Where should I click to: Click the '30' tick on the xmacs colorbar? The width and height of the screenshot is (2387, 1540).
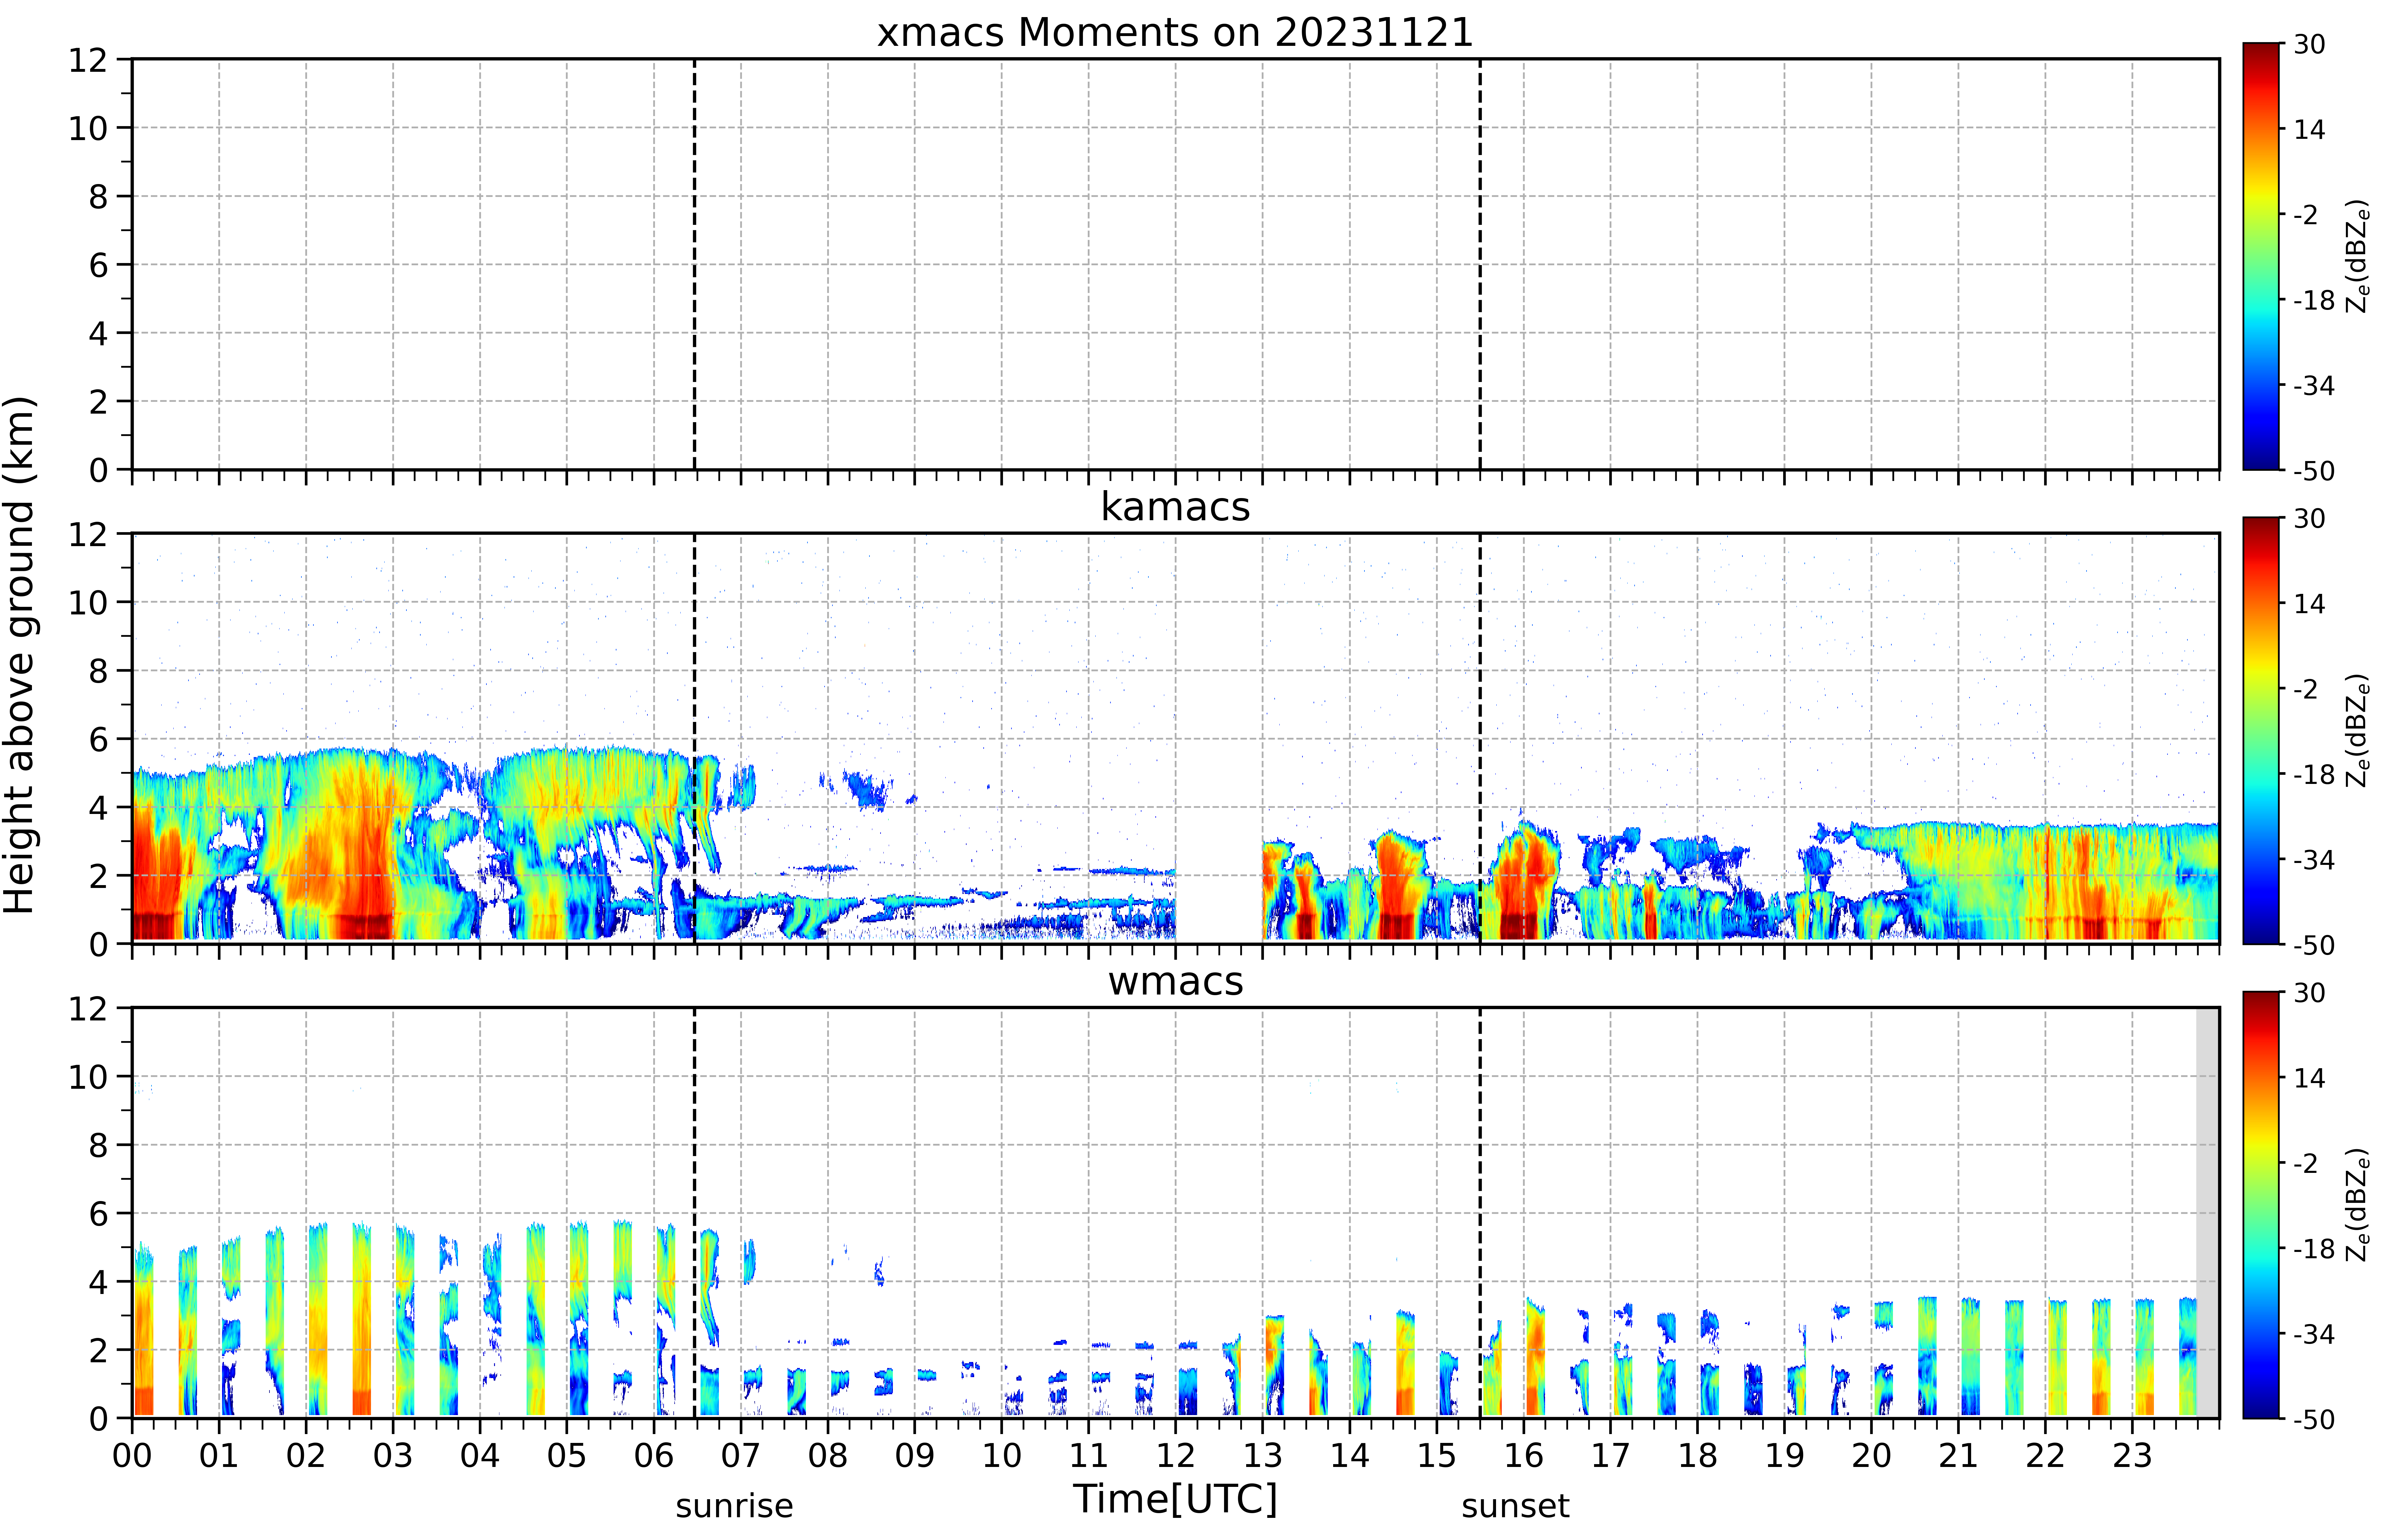point(2309,44)
